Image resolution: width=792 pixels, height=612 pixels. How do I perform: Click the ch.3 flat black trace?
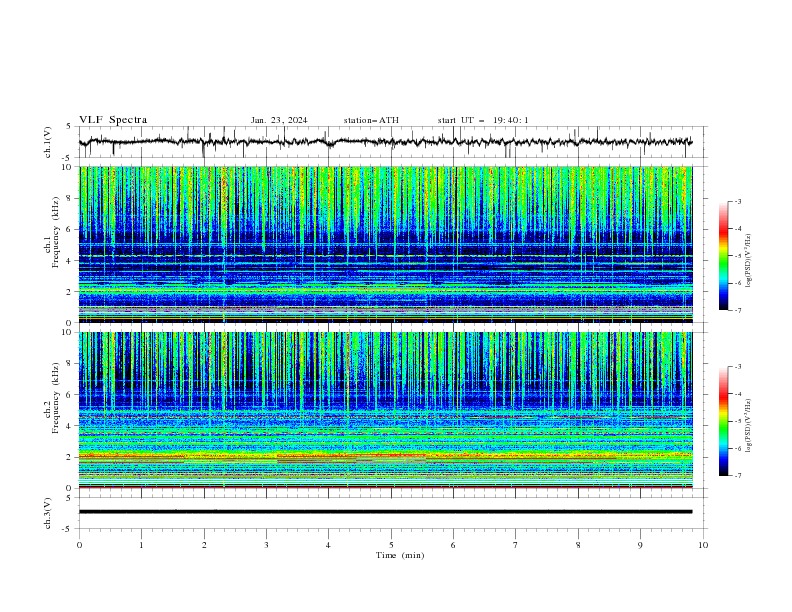tap(385, 512)
